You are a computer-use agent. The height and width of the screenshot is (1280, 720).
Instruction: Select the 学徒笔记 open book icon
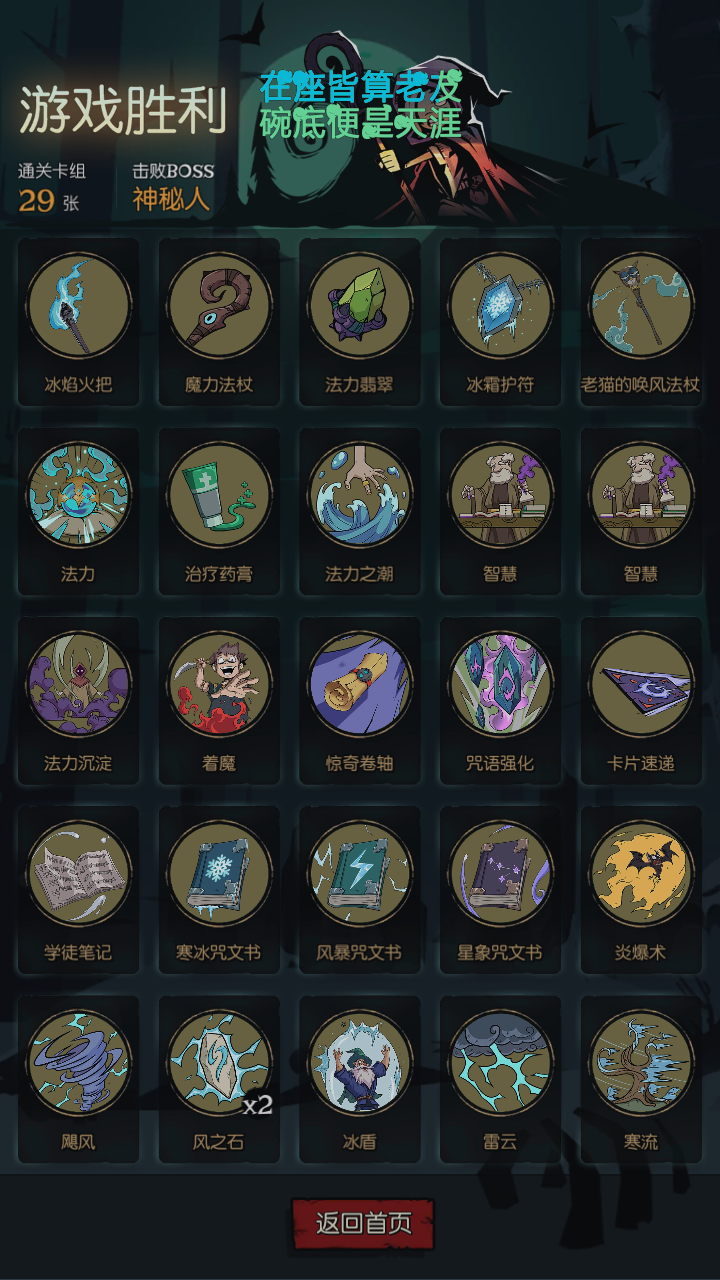click(x=78, y=874)
